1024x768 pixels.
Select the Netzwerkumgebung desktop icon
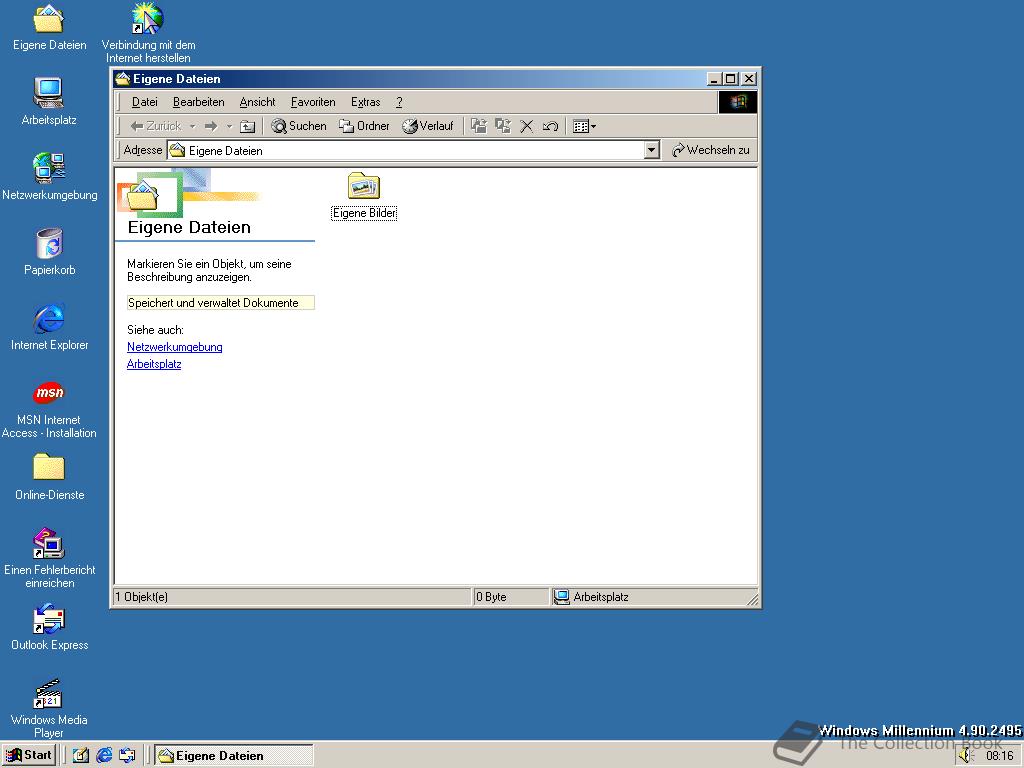(50, 176)
